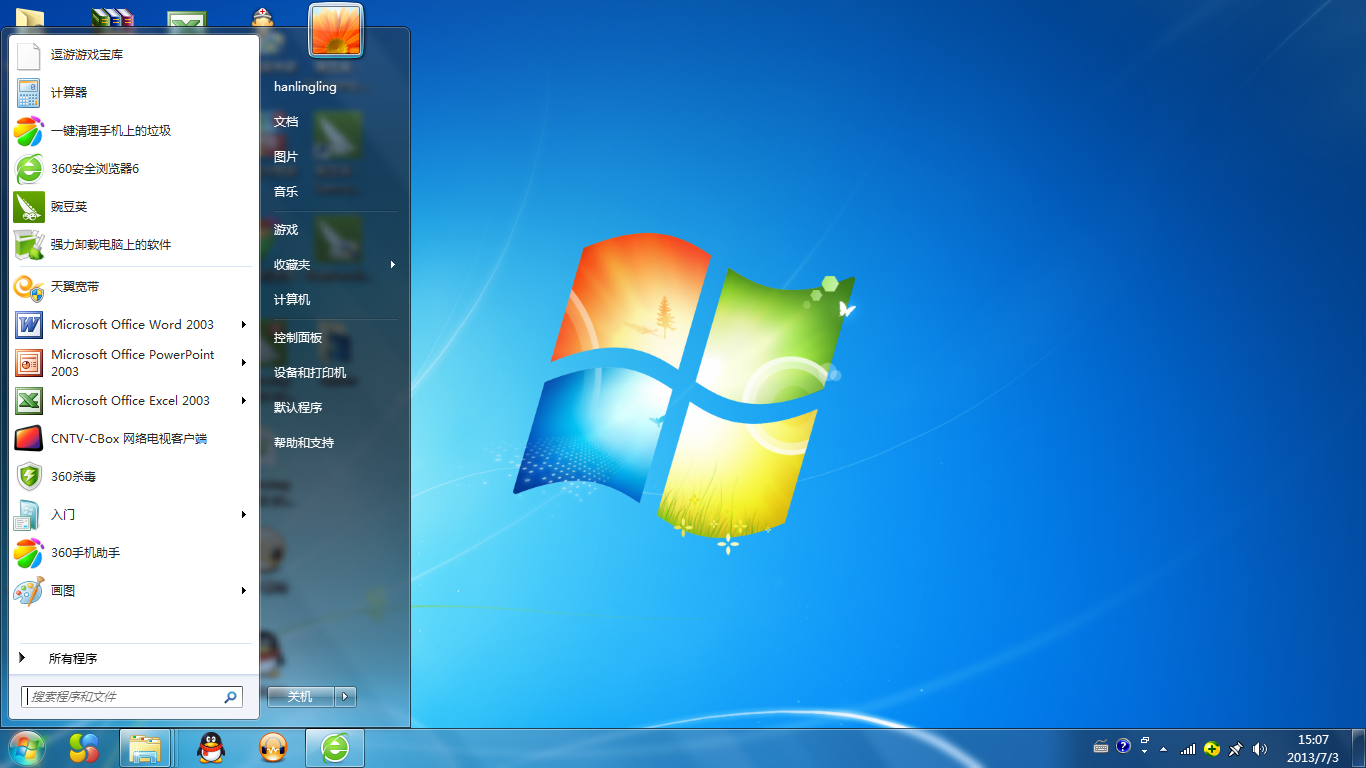Open the 豌豆荚 app
The height and width of the screenshot is (768, 1366).
pyautogui.click(x=134, y=207)
